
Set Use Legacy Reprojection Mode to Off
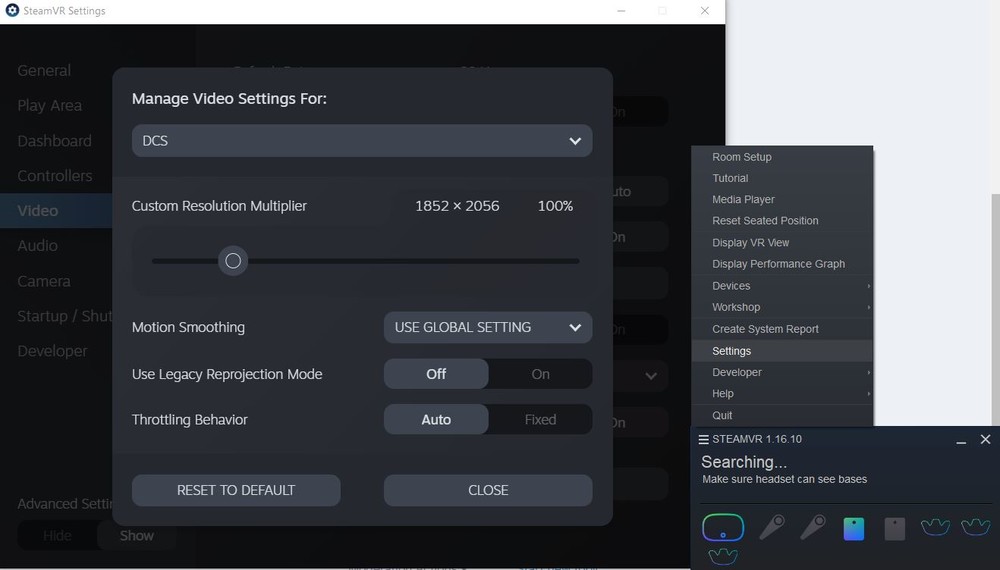click(436, 374)
